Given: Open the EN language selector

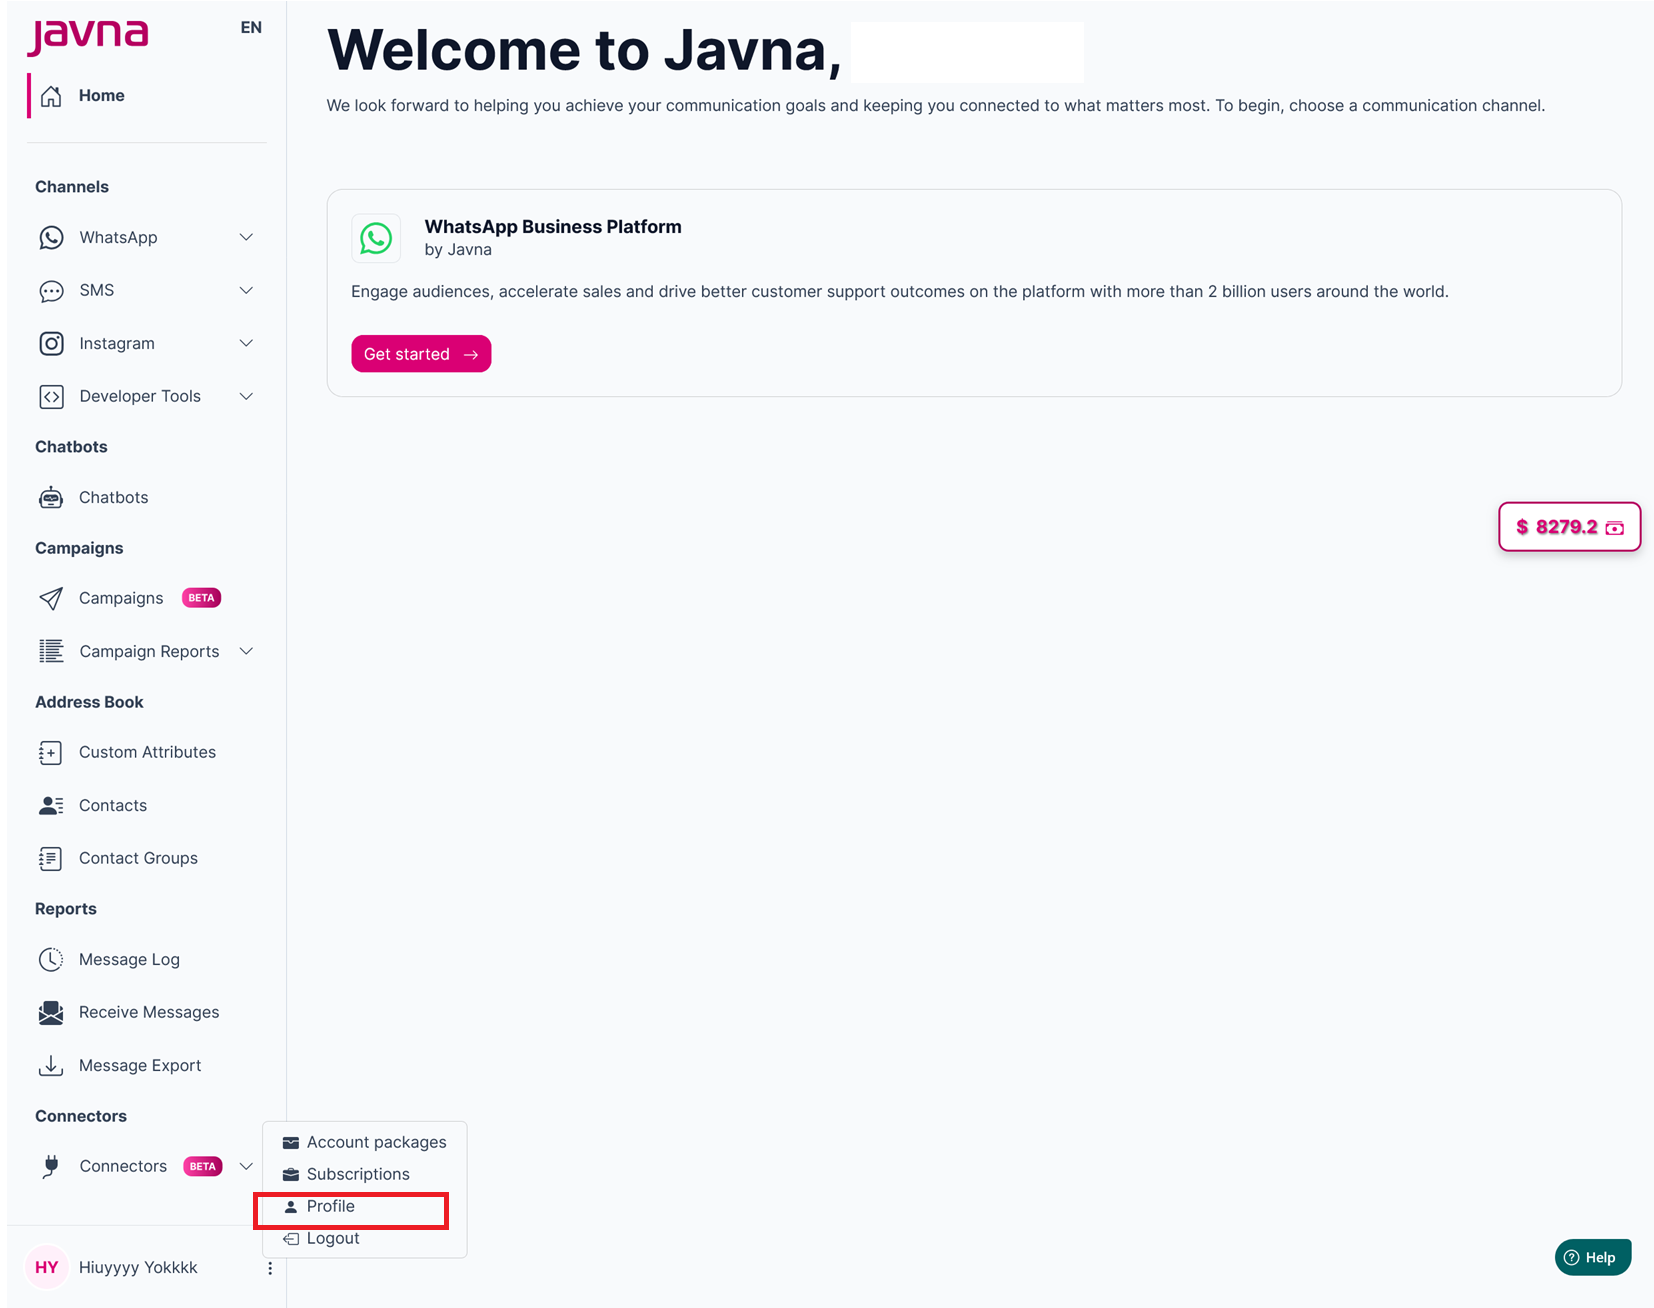Looking at the screenshot, I should (251, 28).
